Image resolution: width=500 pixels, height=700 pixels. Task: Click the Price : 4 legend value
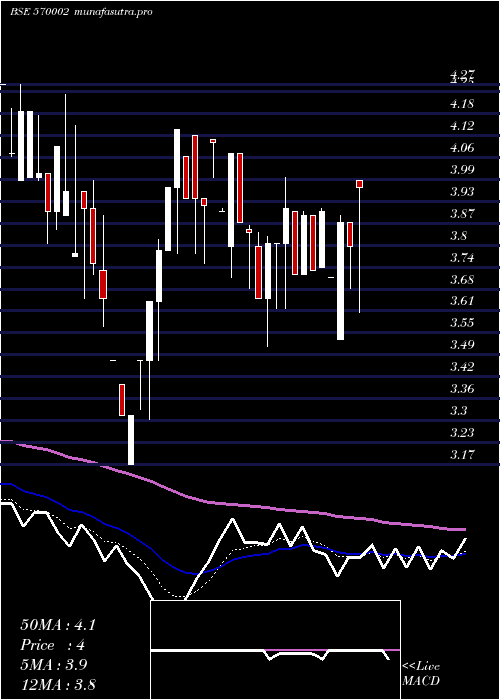point(52,645)
